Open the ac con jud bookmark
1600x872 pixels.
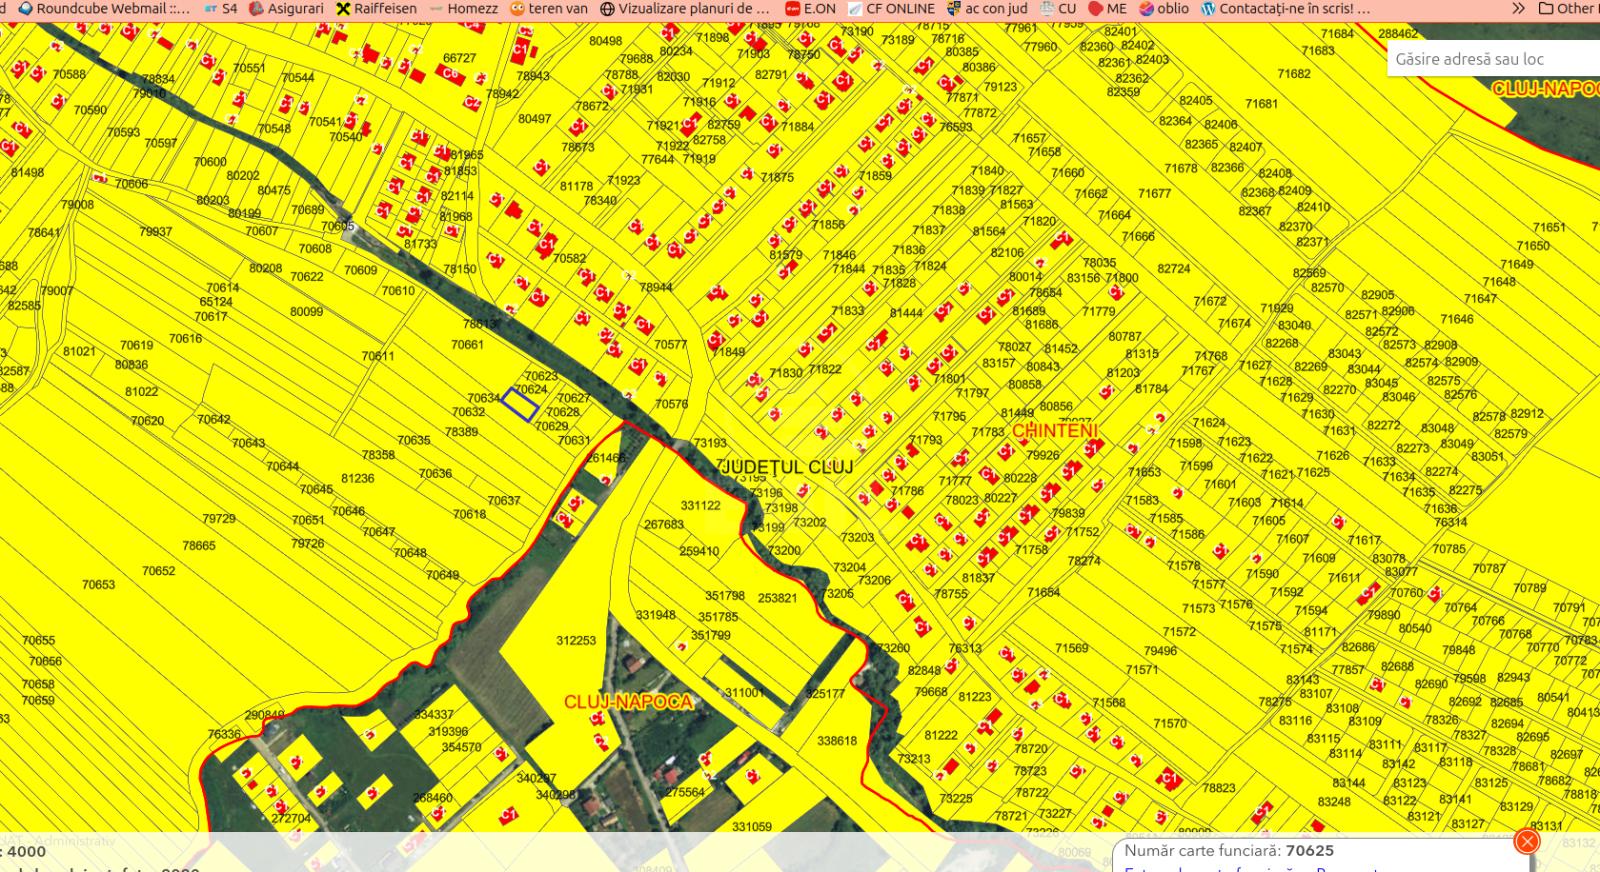click(988, 8)
